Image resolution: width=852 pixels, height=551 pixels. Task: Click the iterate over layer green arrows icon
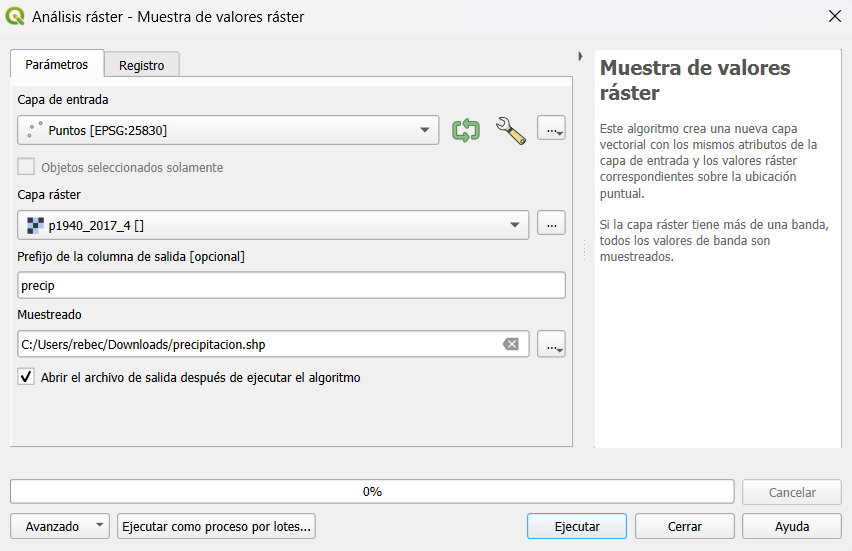tap(466, 130)
